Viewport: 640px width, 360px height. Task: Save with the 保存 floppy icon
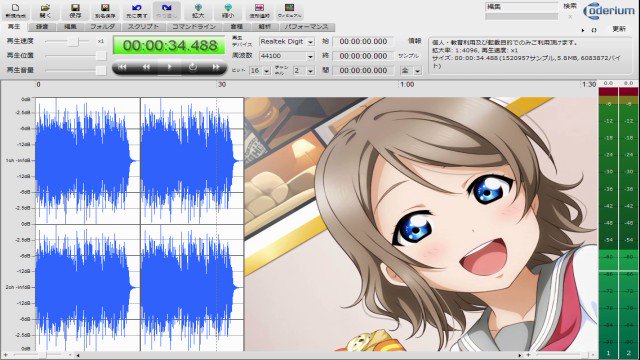coord(75,11)
